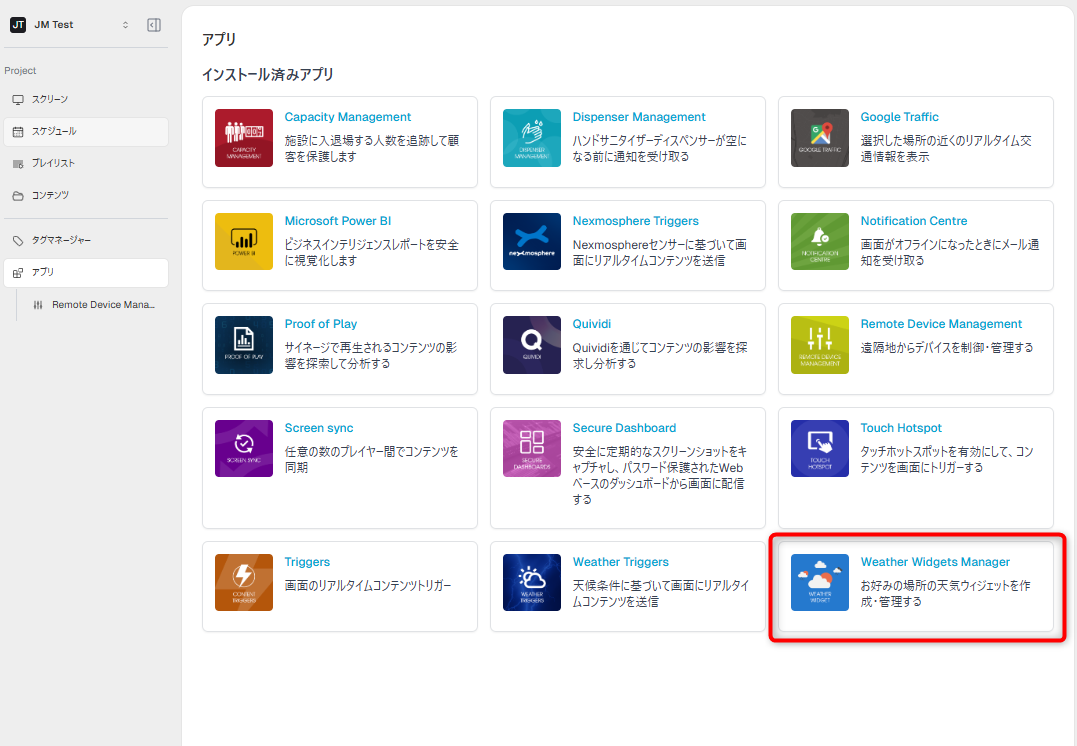Click the 画面のリアルタイムコンテンツトリガー description
Viewport: 1077px width, 746px height.
(368, 585)
